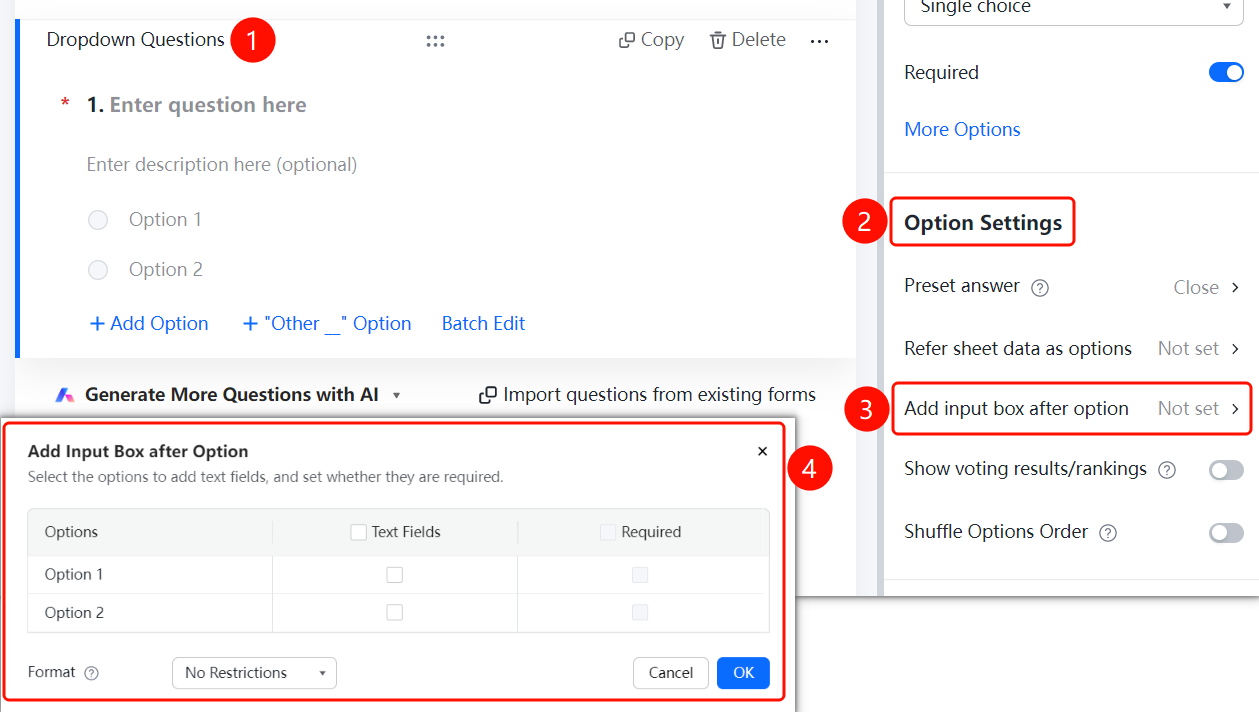Copy the dropdown question
Screen dimensions: 1259x712
coord(651,40)
